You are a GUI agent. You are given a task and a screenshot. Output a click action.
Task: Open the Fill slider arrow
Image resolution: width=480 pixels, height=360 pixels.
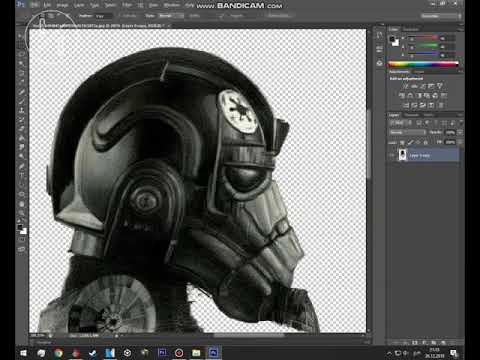point(460,142)
